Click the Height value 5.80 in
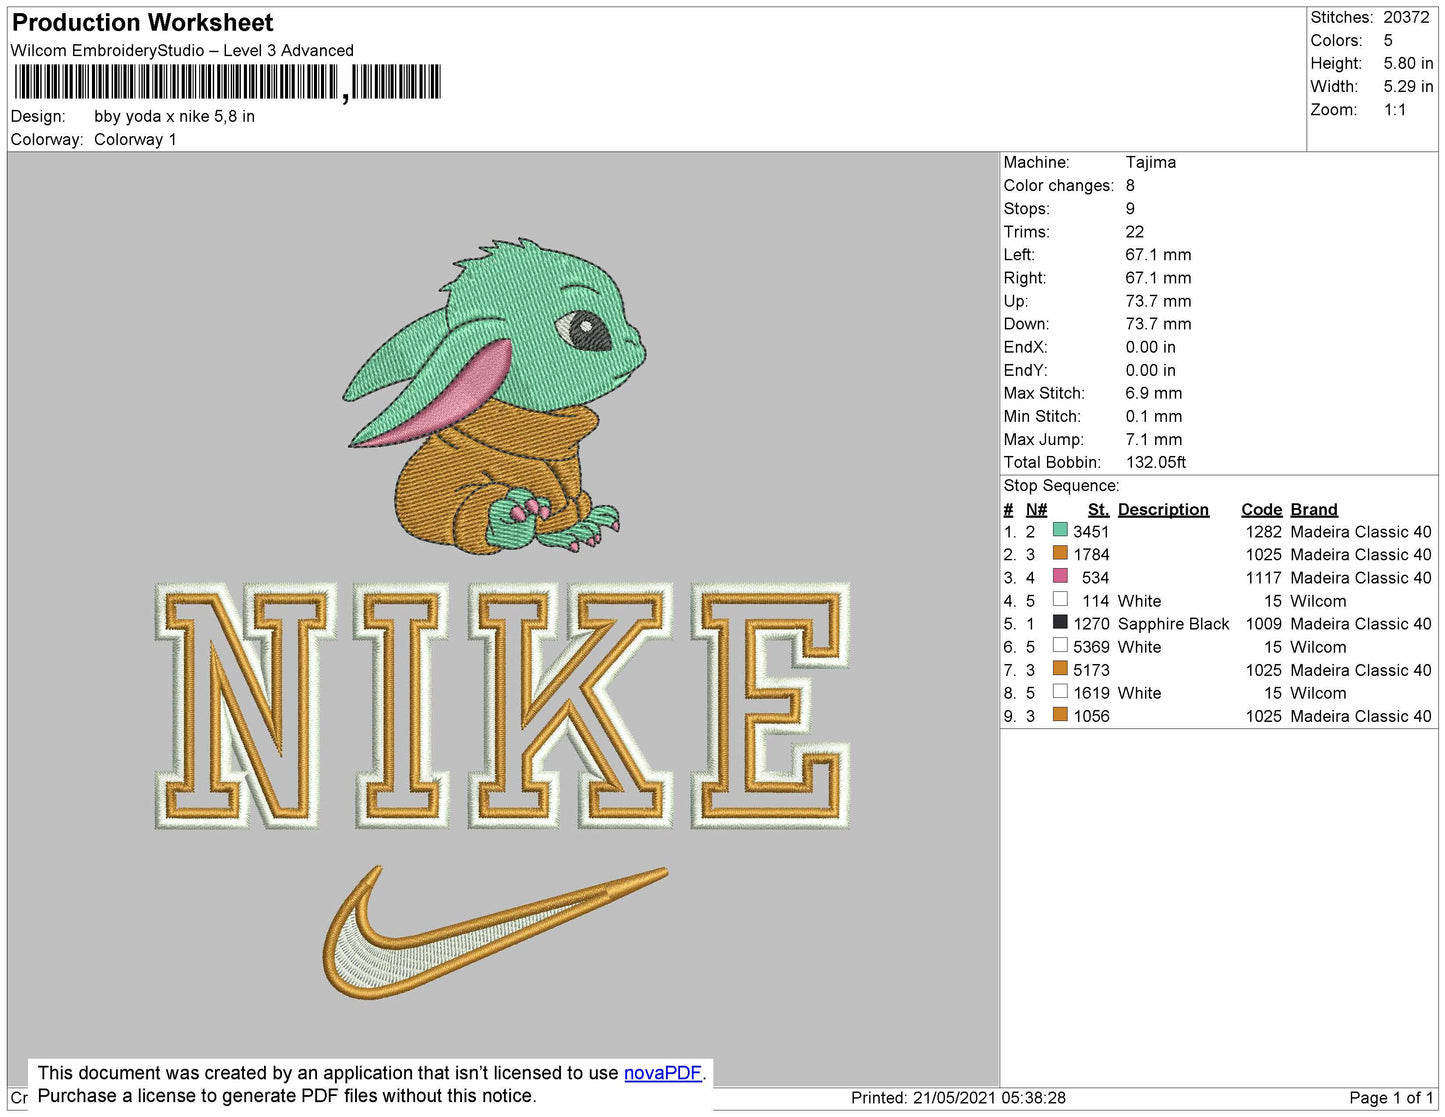The image size is (1445, 1117). point(1408,63)
